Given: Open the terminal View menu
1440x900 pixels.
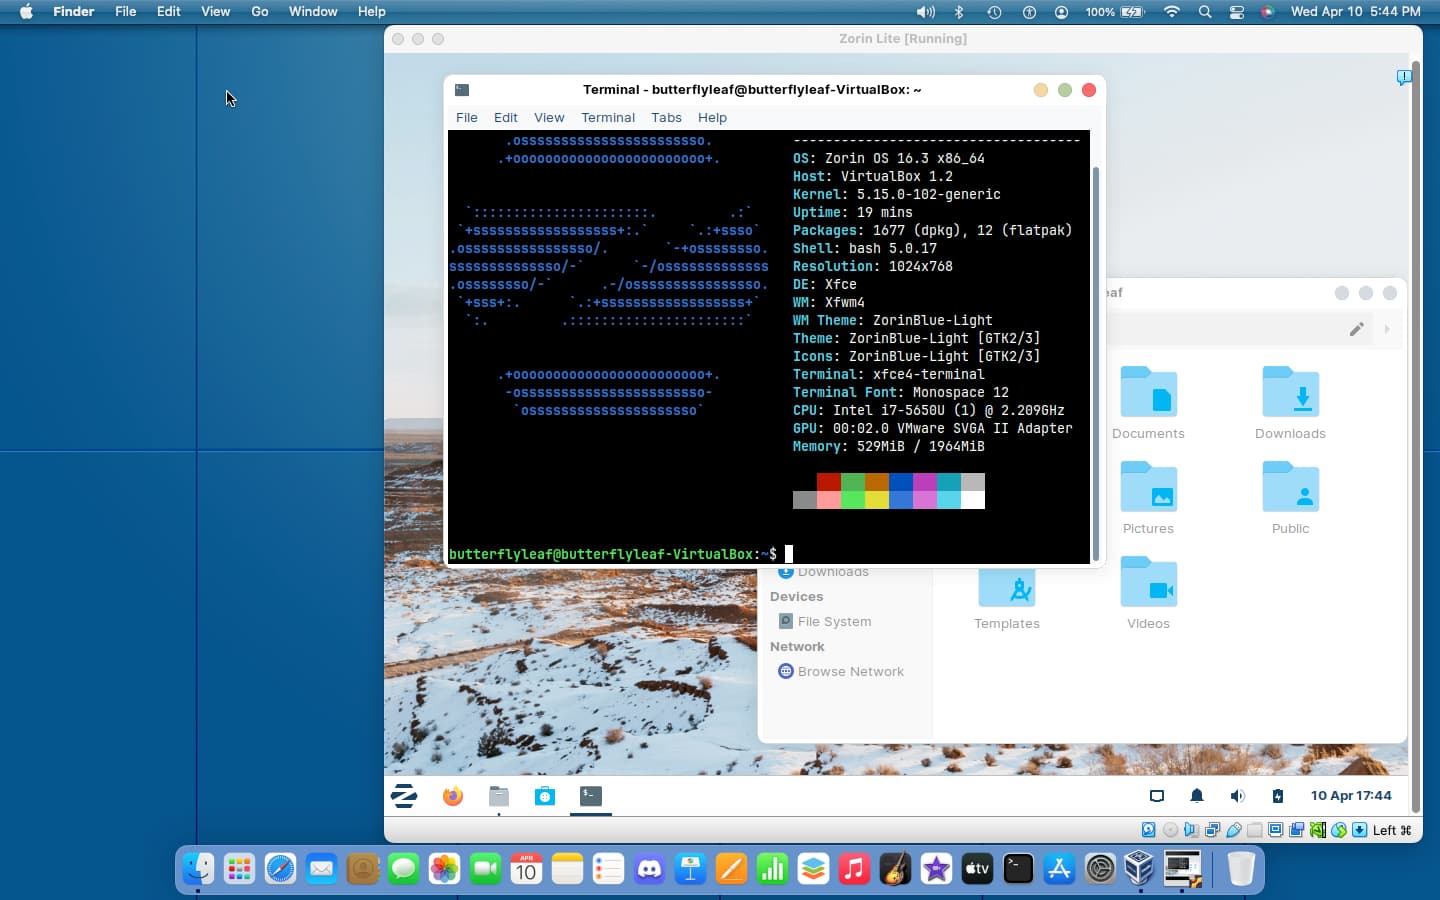Looking at the screenshot, I should [x=549, y=117].
